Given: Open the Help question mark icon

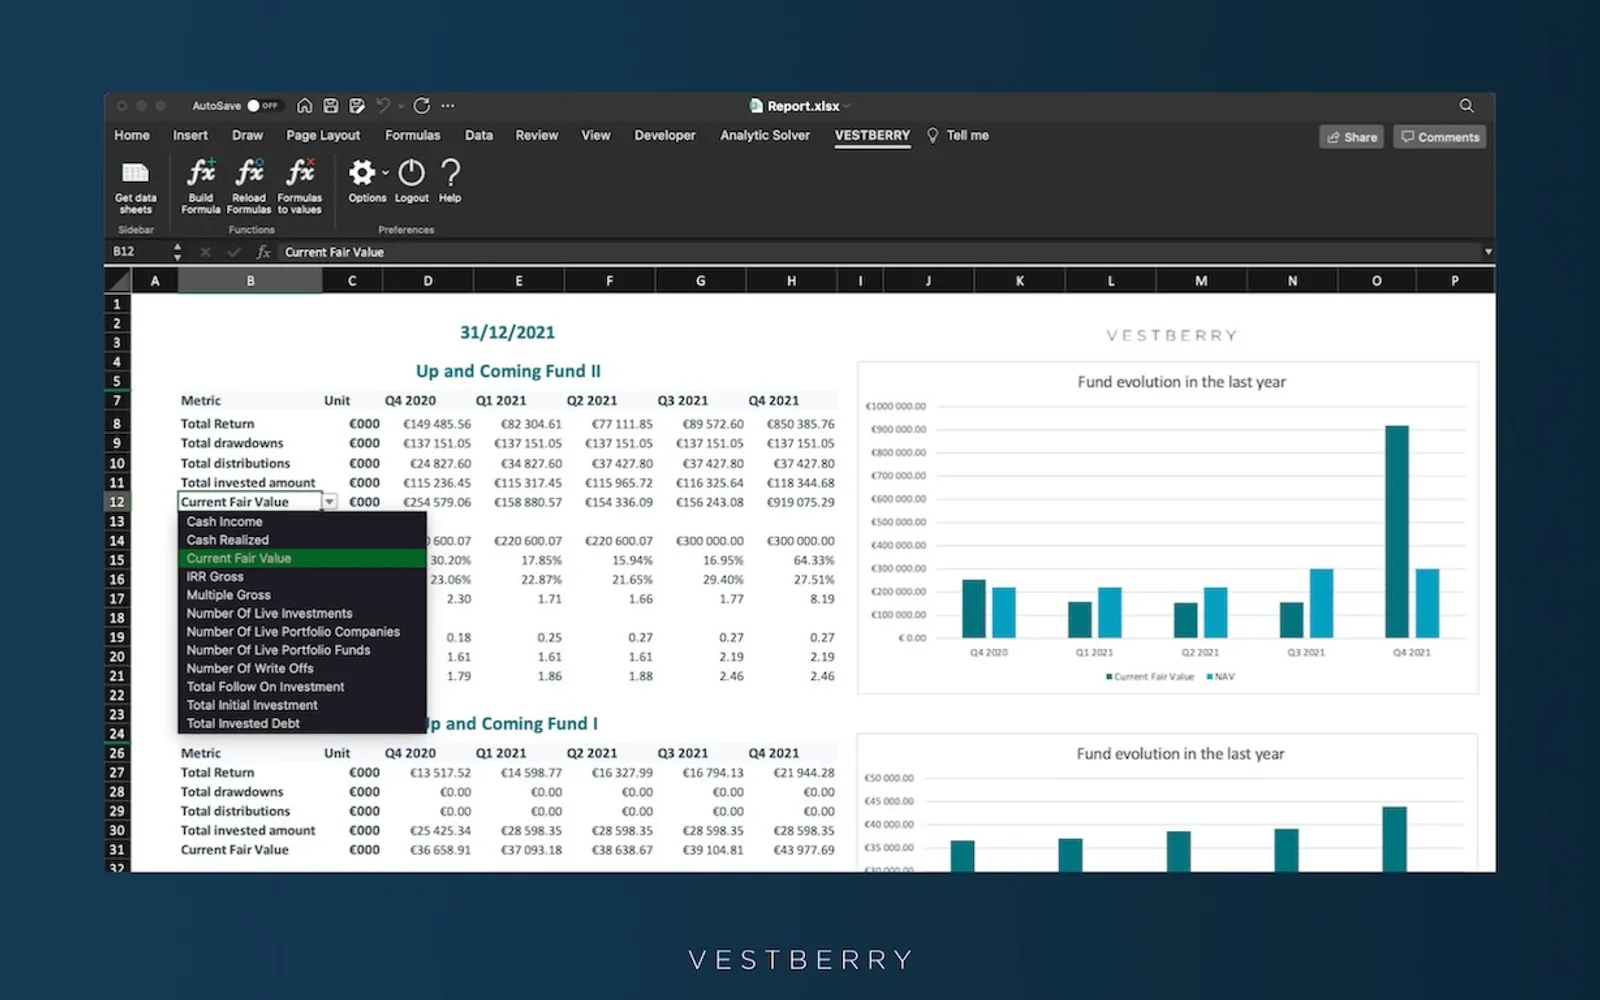Looking at the screenshot, I should click(x=451, y=173).
